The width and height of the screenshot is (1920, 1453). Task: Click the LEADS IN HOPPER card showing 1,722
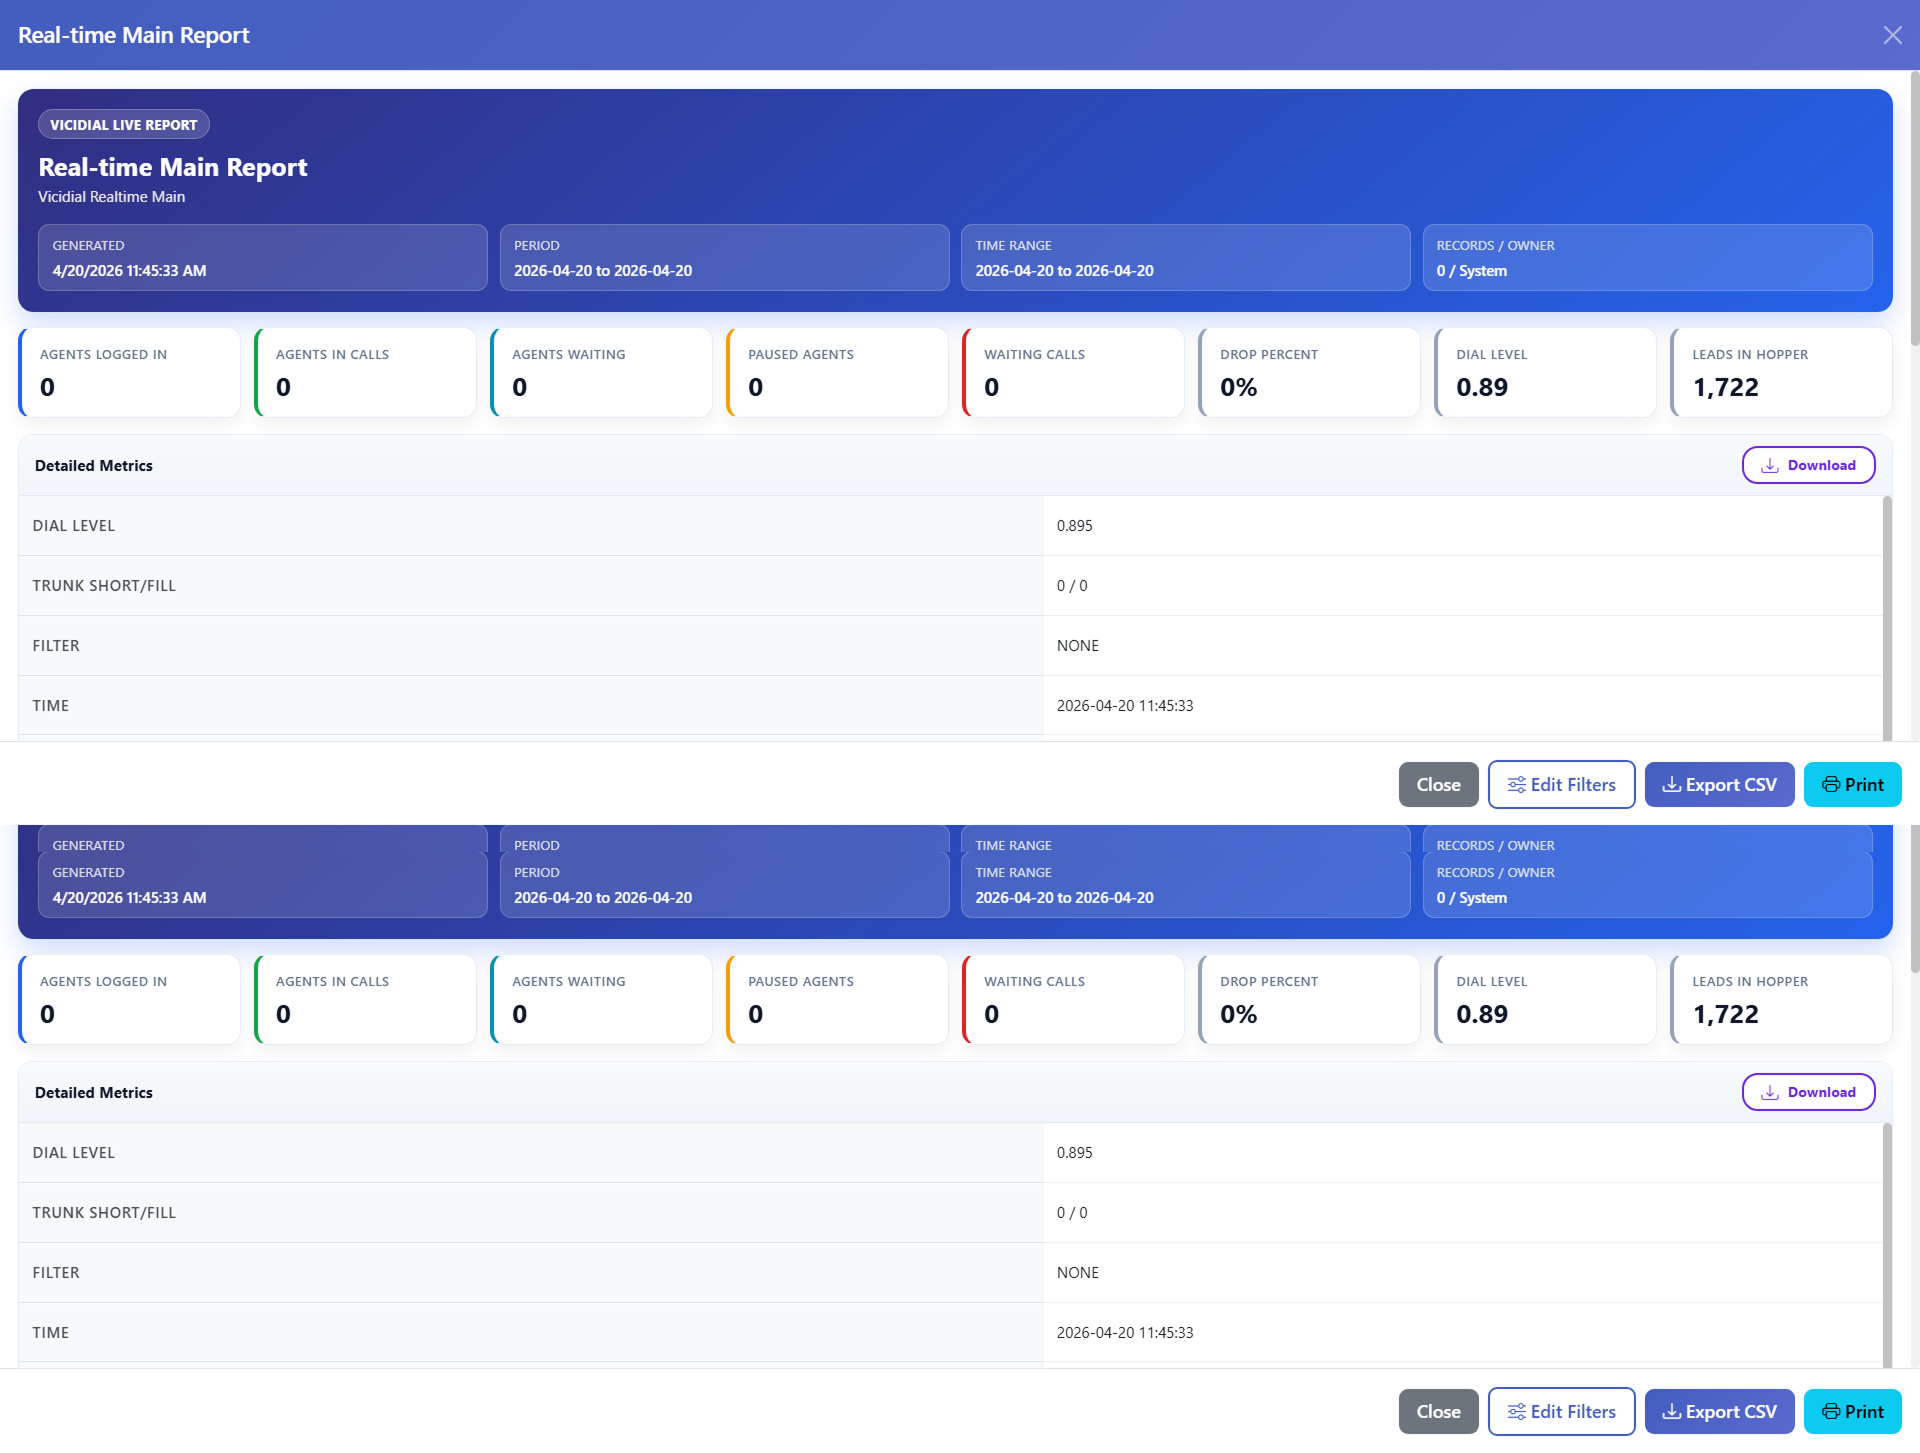click(1781, 372)
